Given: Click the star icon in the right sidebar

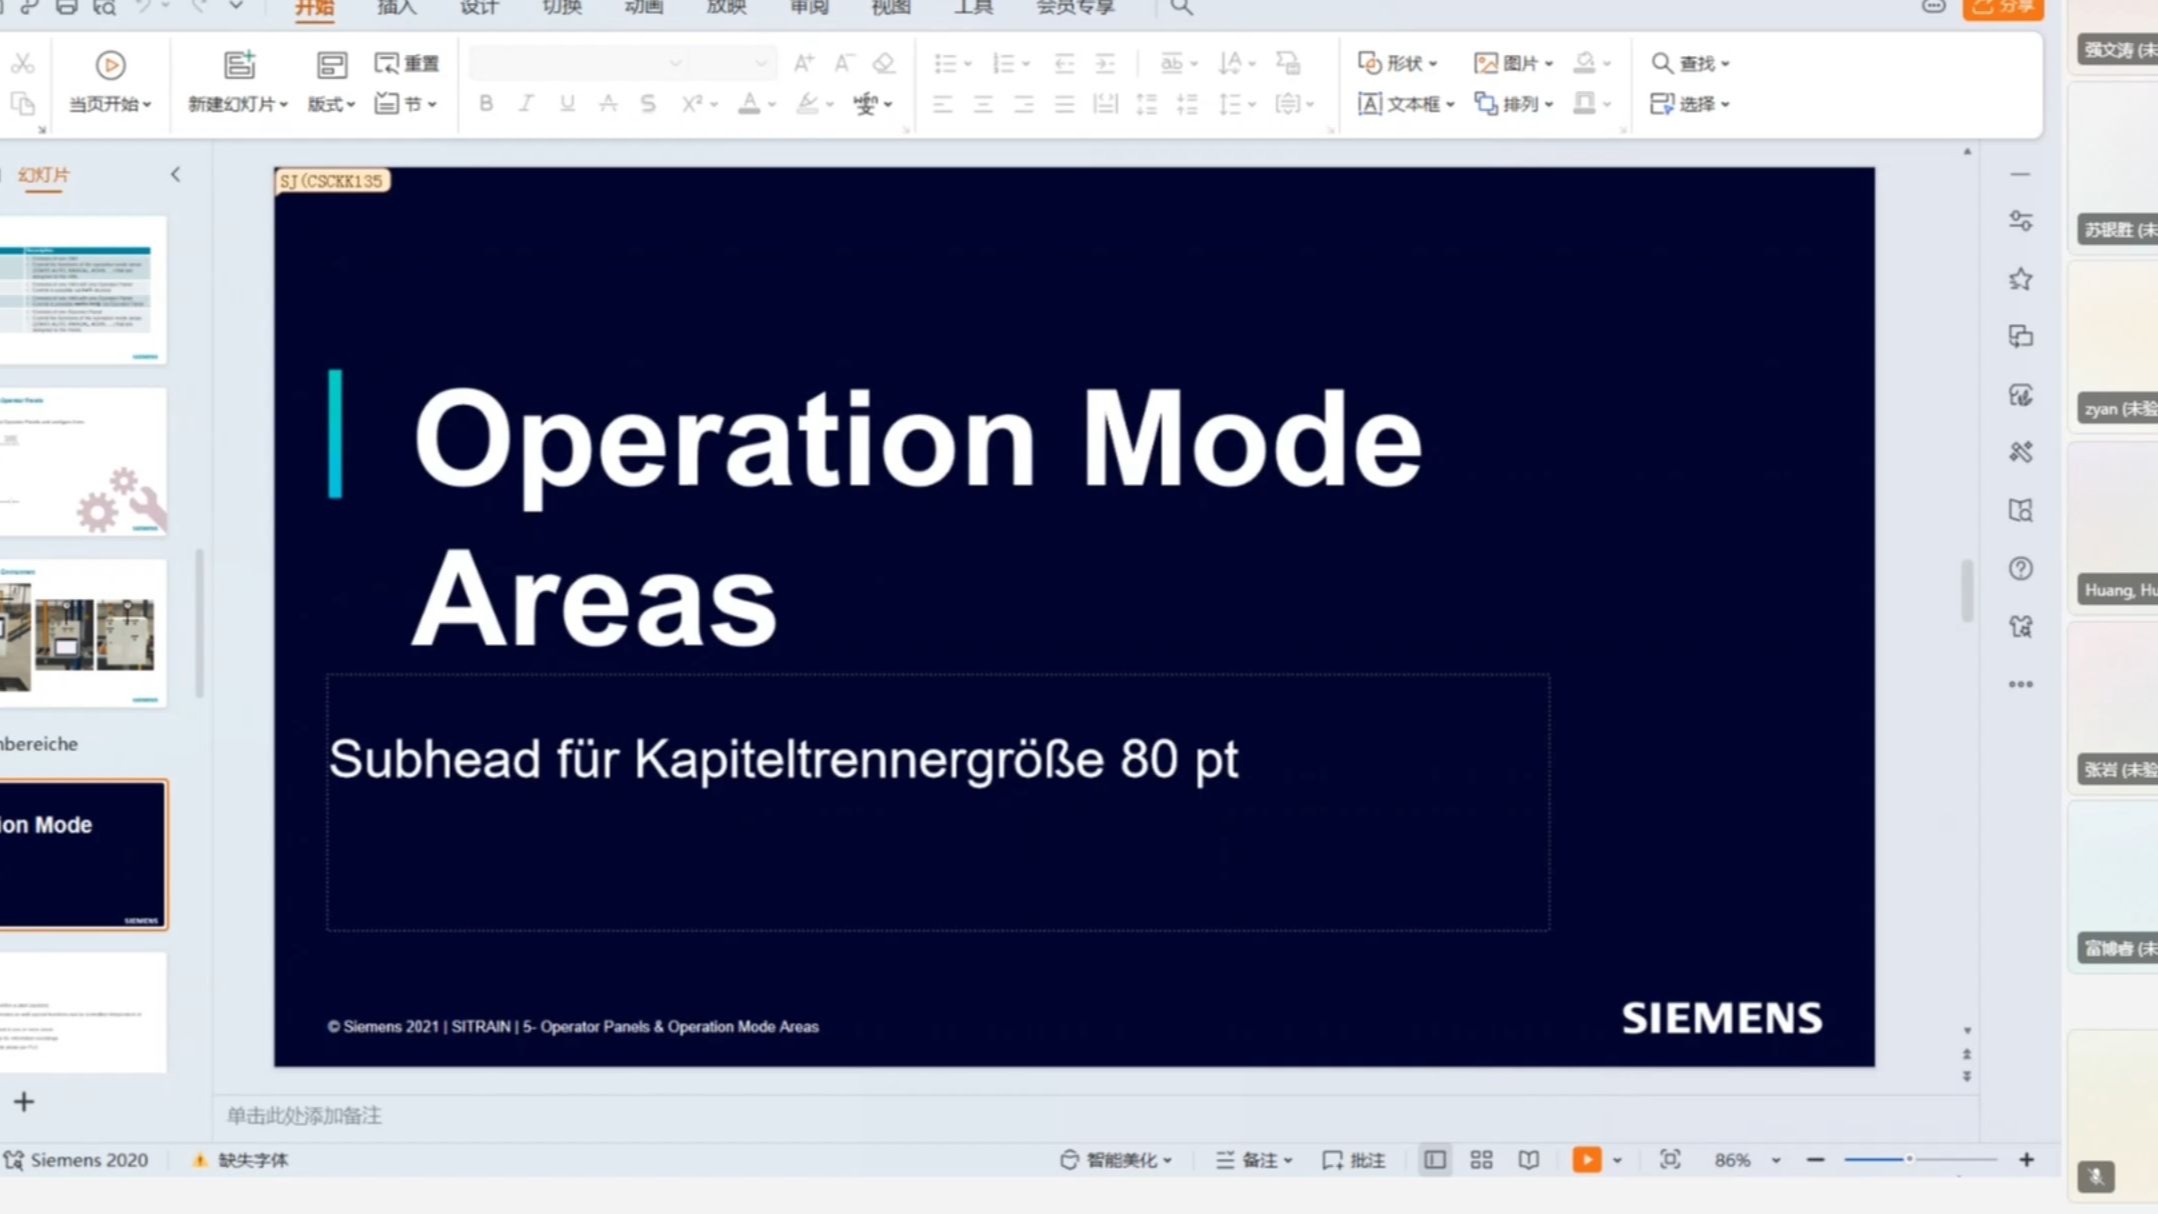Looking at the screenshot, I should click(x=2020, y=279).
